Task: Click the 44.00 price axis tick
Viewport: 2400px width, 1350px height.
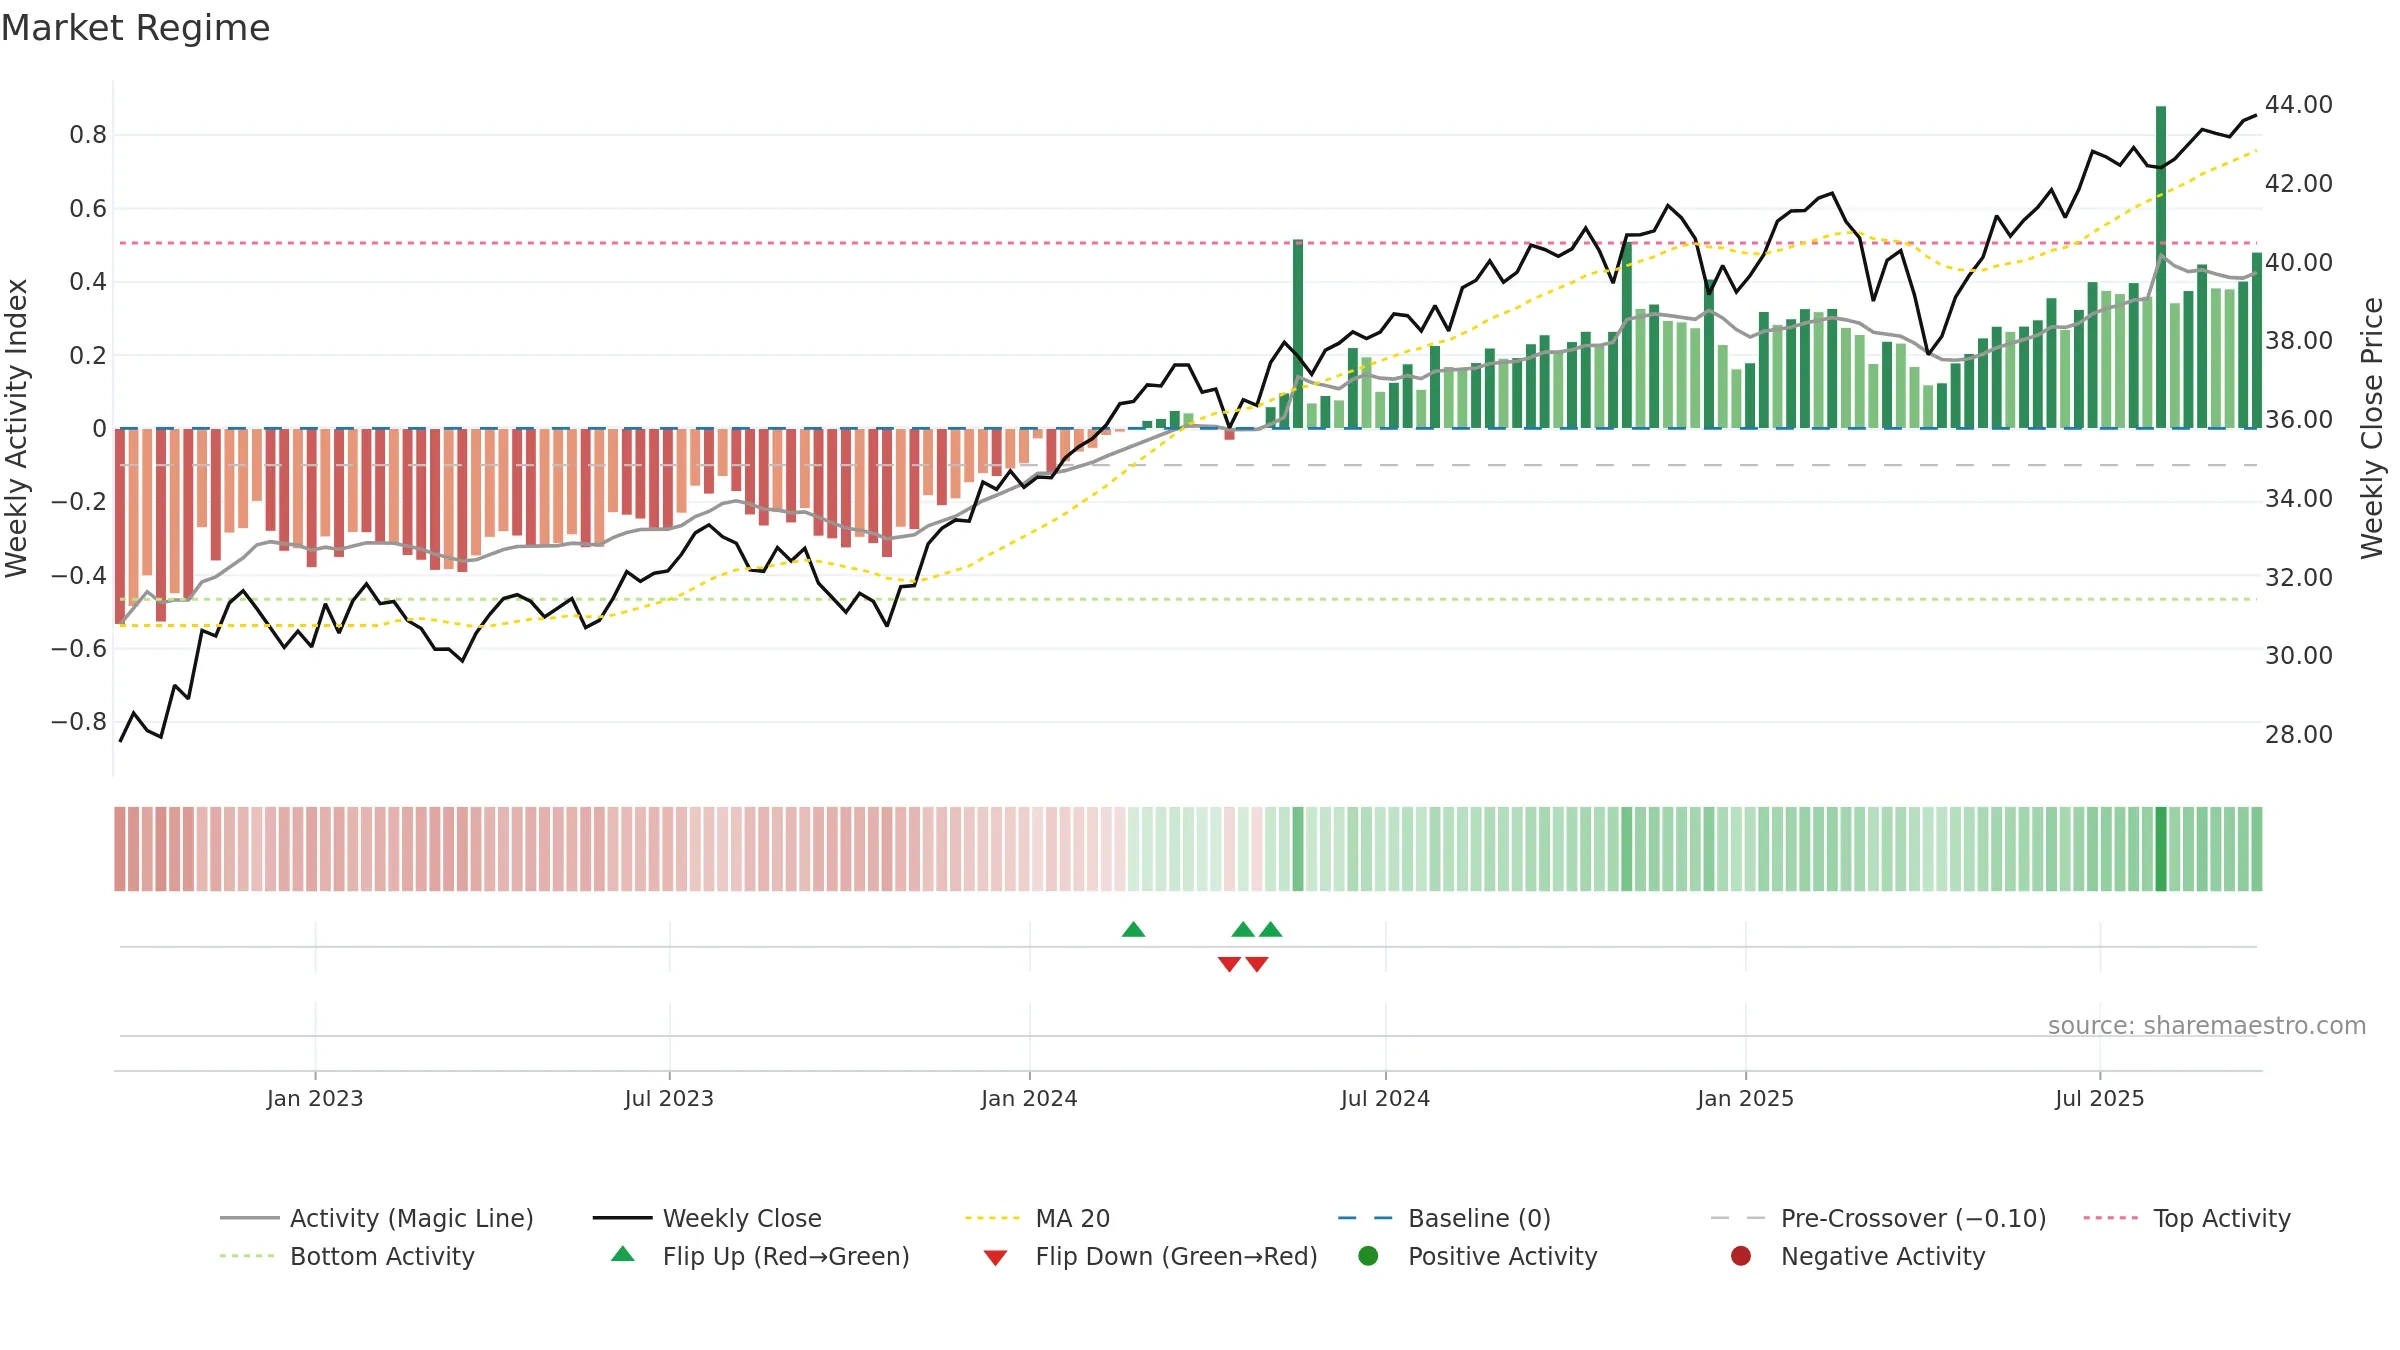Action: point(2298,105)
